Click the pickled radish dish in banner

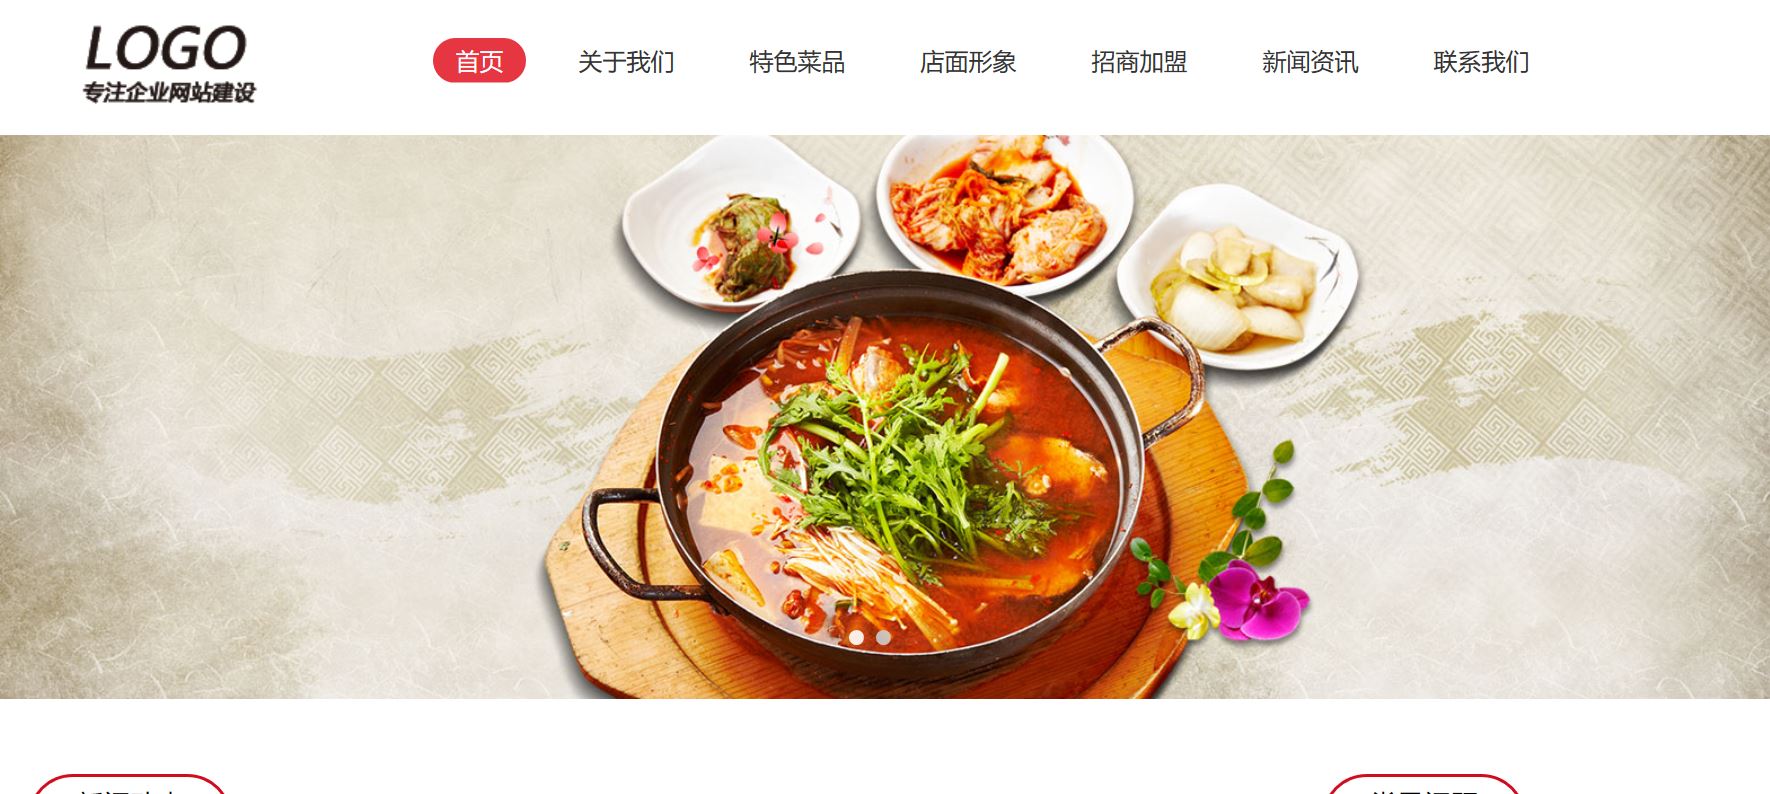pos(1238,277)
